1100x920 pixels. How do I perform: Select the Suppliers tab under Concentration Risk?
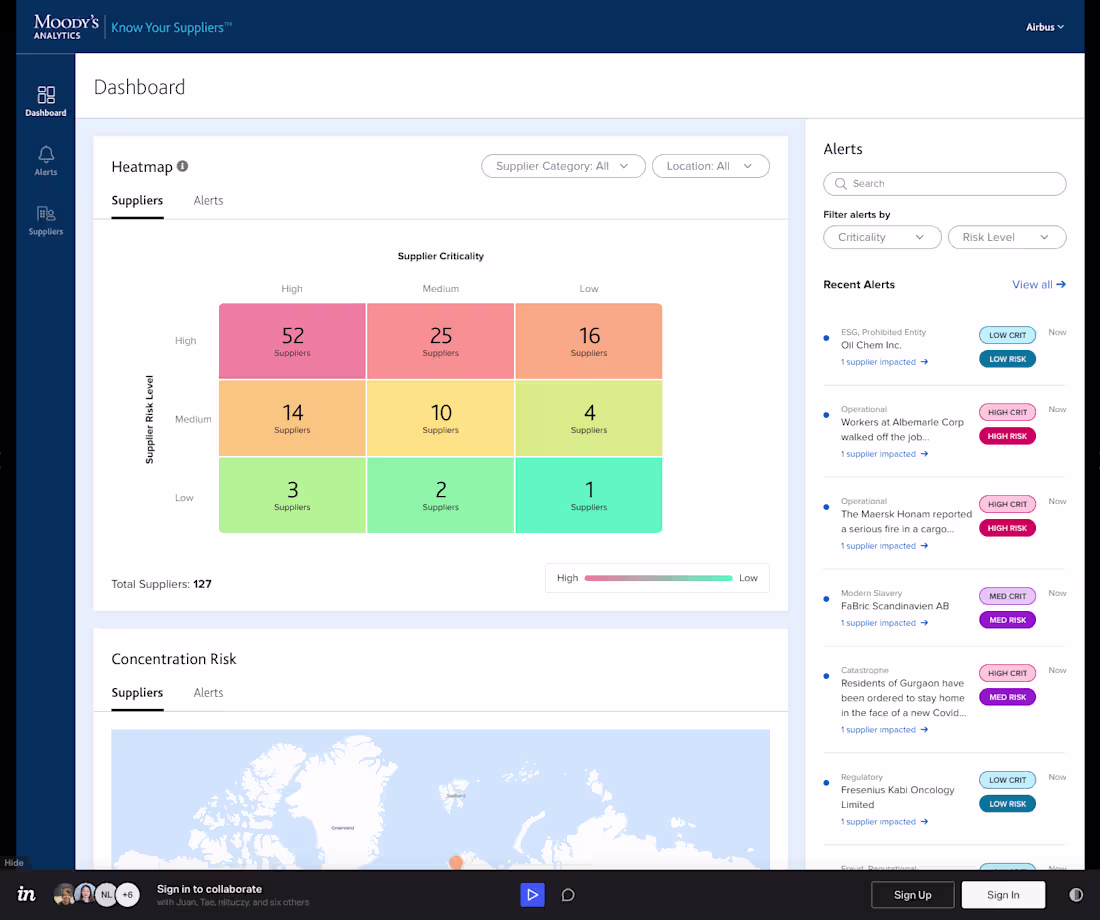tap(137, 692)
